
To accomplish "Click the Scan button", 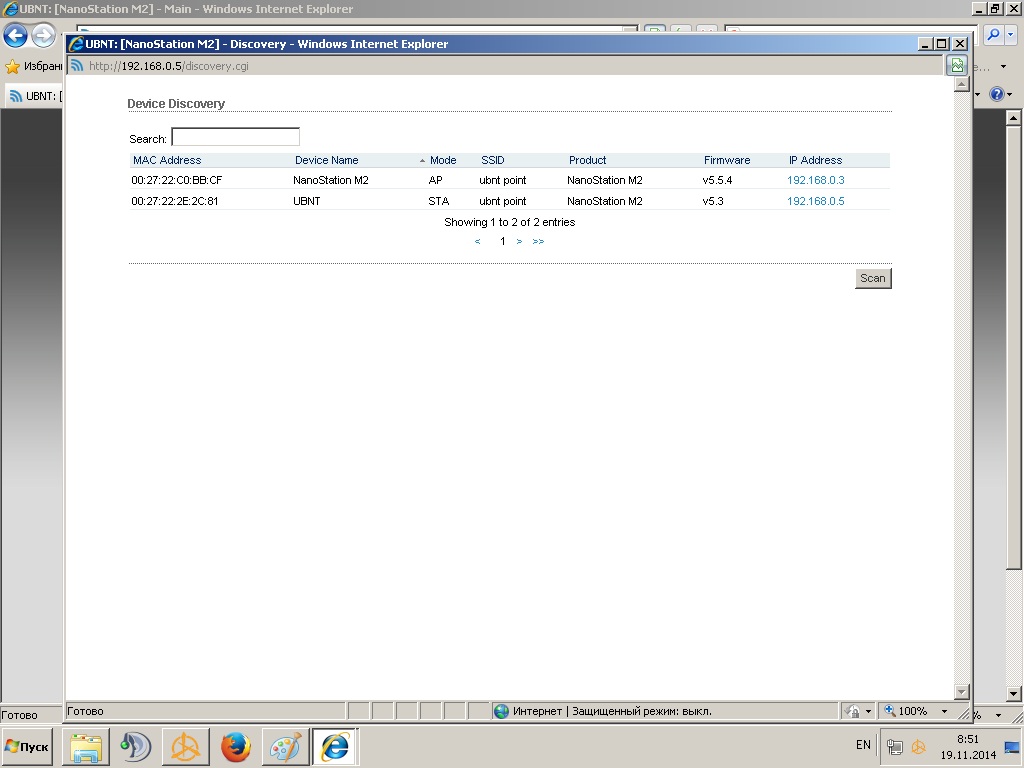I will [872, 278].
